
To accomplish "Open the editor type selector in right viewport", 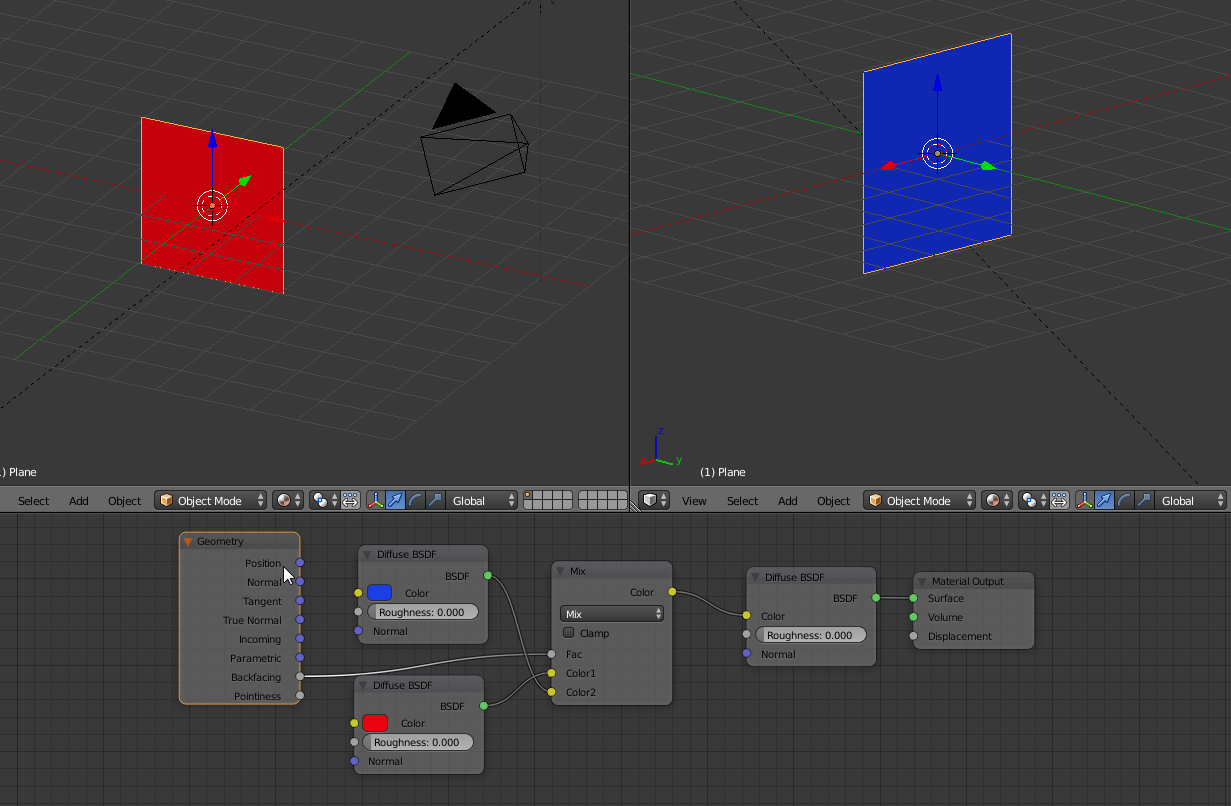I will (655, 500).
